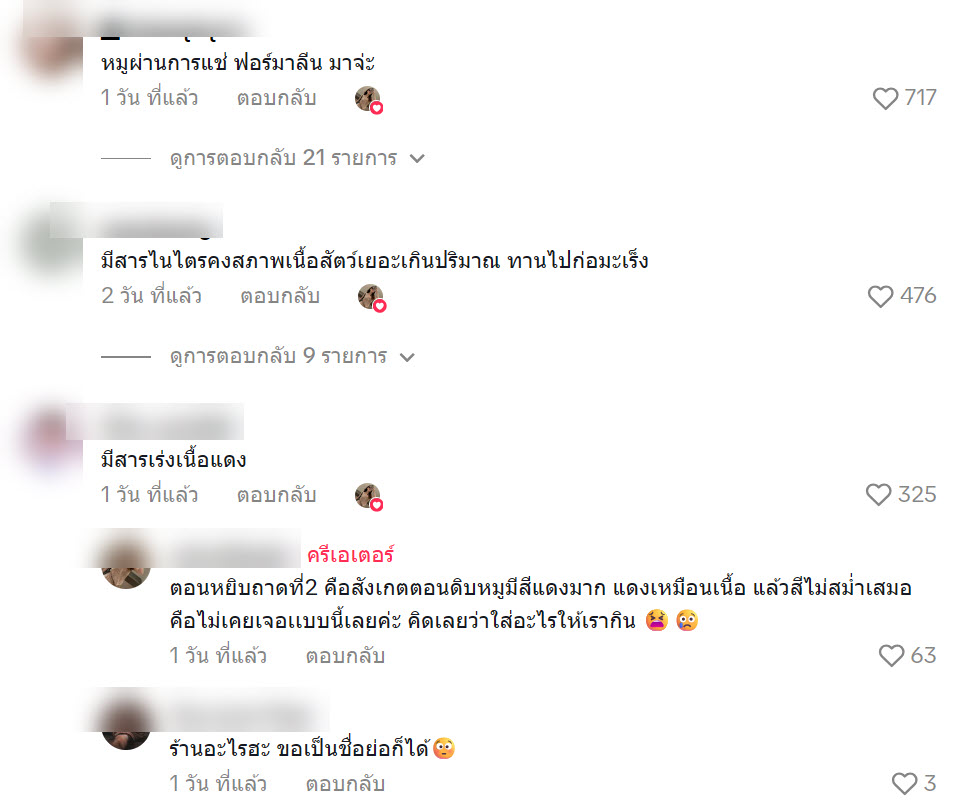Click creator-liked avatar badge on the red meat comment

click(369, 496)
